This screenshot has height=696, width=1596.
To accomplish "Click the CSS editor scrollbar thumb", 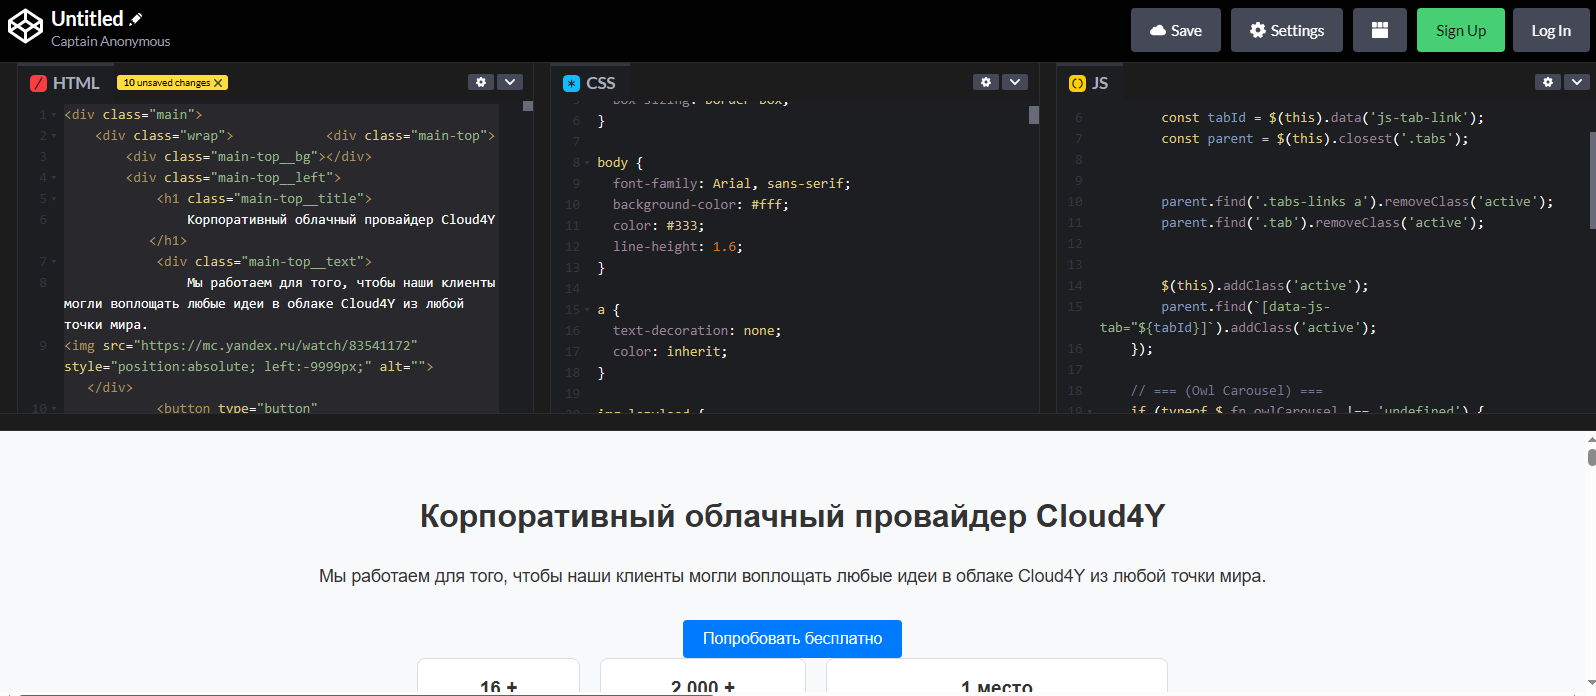I will tap(1034, 115).
